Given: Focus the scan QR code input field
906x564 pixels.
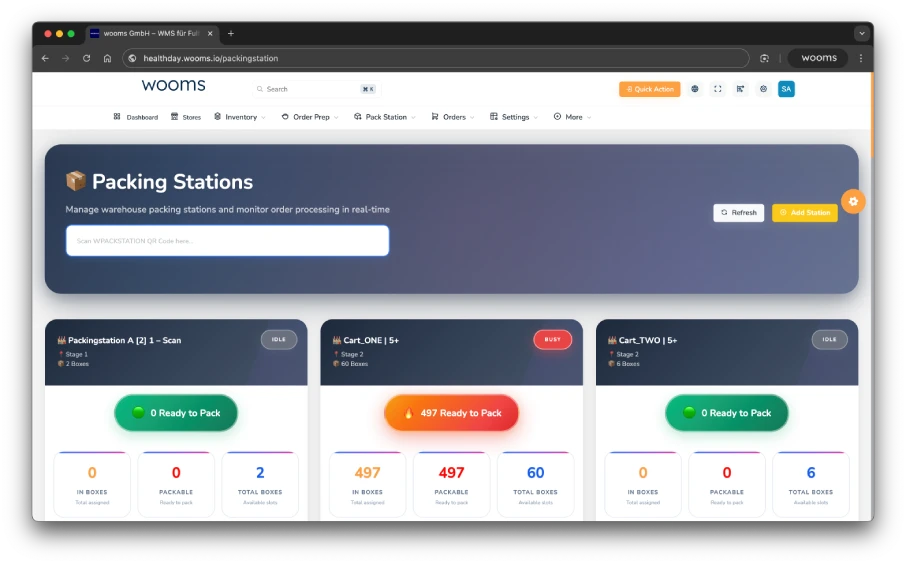Looking at the screenshot, I should pos(227,241).
